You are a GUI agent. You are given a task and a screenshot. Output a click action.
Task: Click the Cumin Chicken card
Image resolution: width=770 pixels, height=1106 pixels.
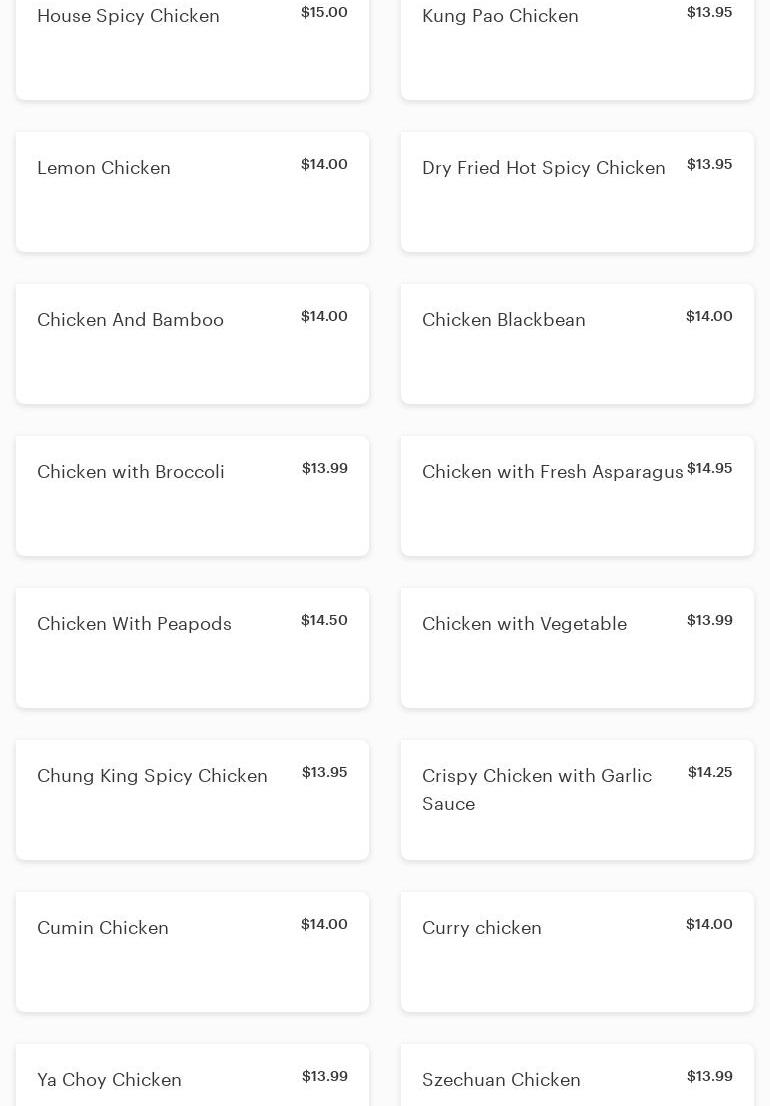click(192, 952)
